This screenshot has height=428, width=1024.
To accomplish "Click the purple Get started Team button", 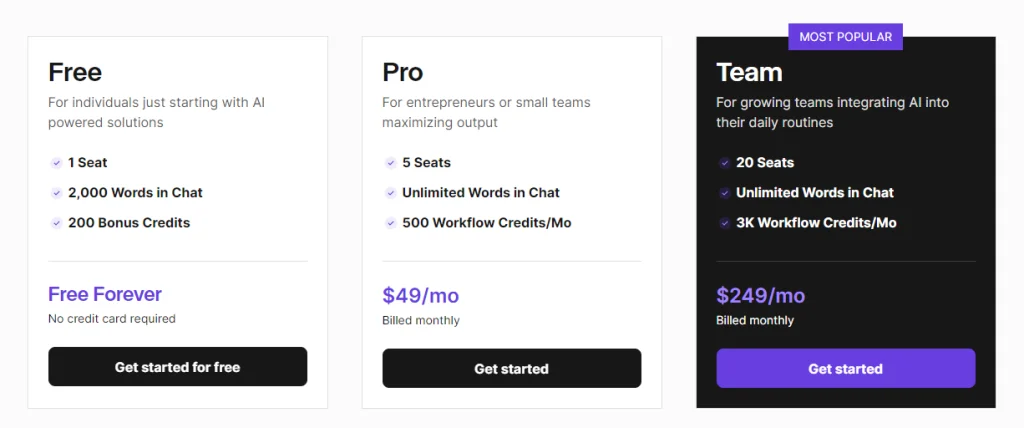I will click(846, 368).
